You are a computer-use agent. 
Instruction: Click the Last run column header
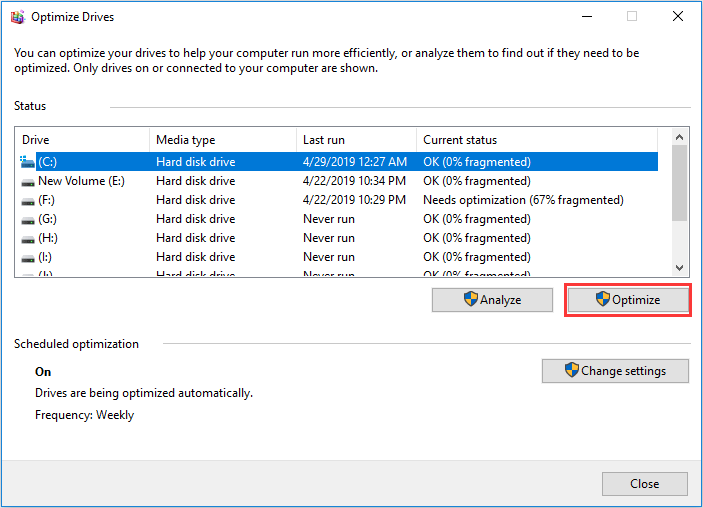pos(356,140)
